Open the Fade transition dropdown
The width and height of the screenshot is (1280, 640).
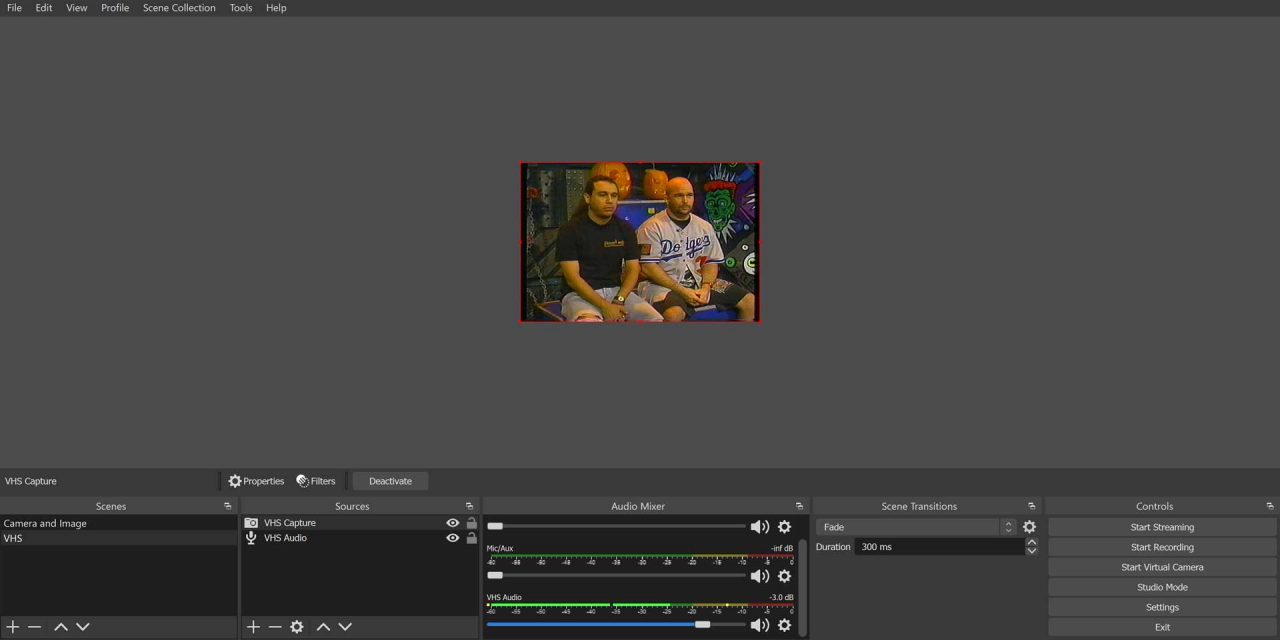pos(915,527)
